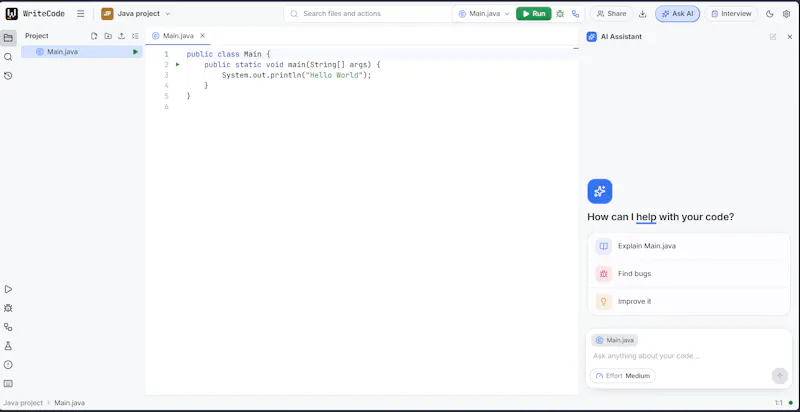This screenshot has width=800, height=412.
Task: Click Main.java in the bottom breadcrumb
Action: 70,403
